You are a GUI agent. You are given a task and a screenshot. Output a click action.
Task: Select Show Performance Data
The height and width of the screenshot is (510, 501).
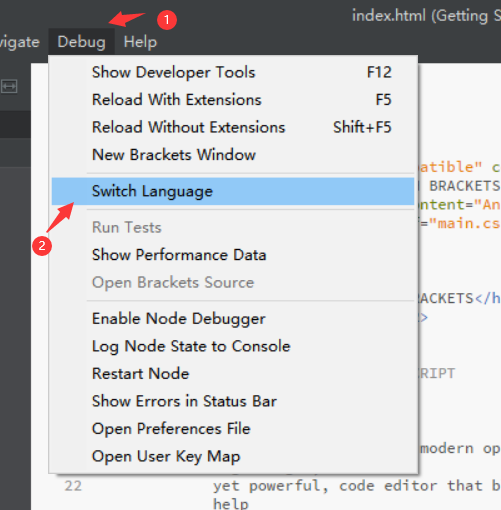point(233,255)
